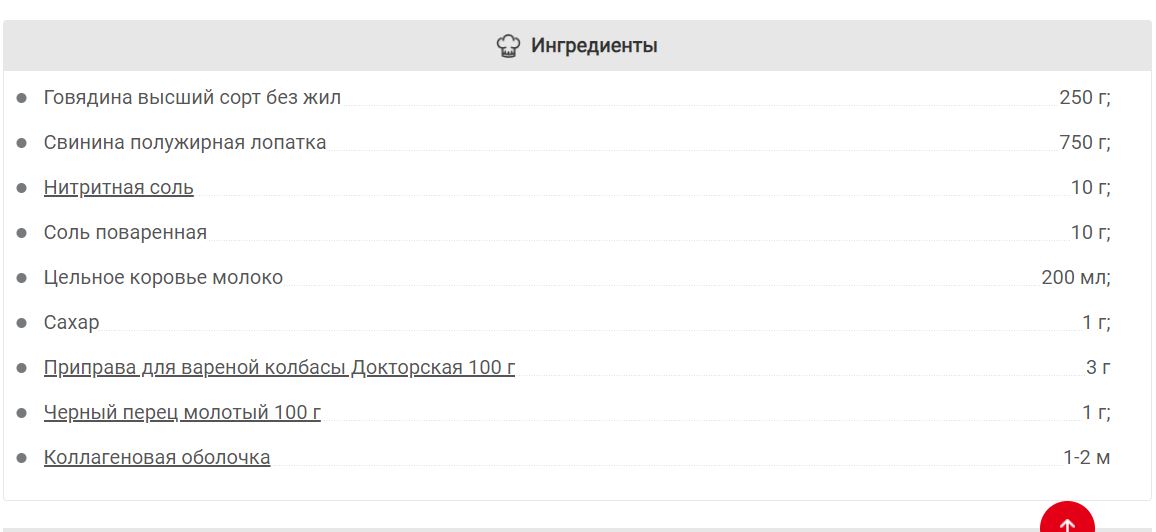Click the Сахар ingredient name
This screenshot has height=532, width=1156.
coord(72,322)
